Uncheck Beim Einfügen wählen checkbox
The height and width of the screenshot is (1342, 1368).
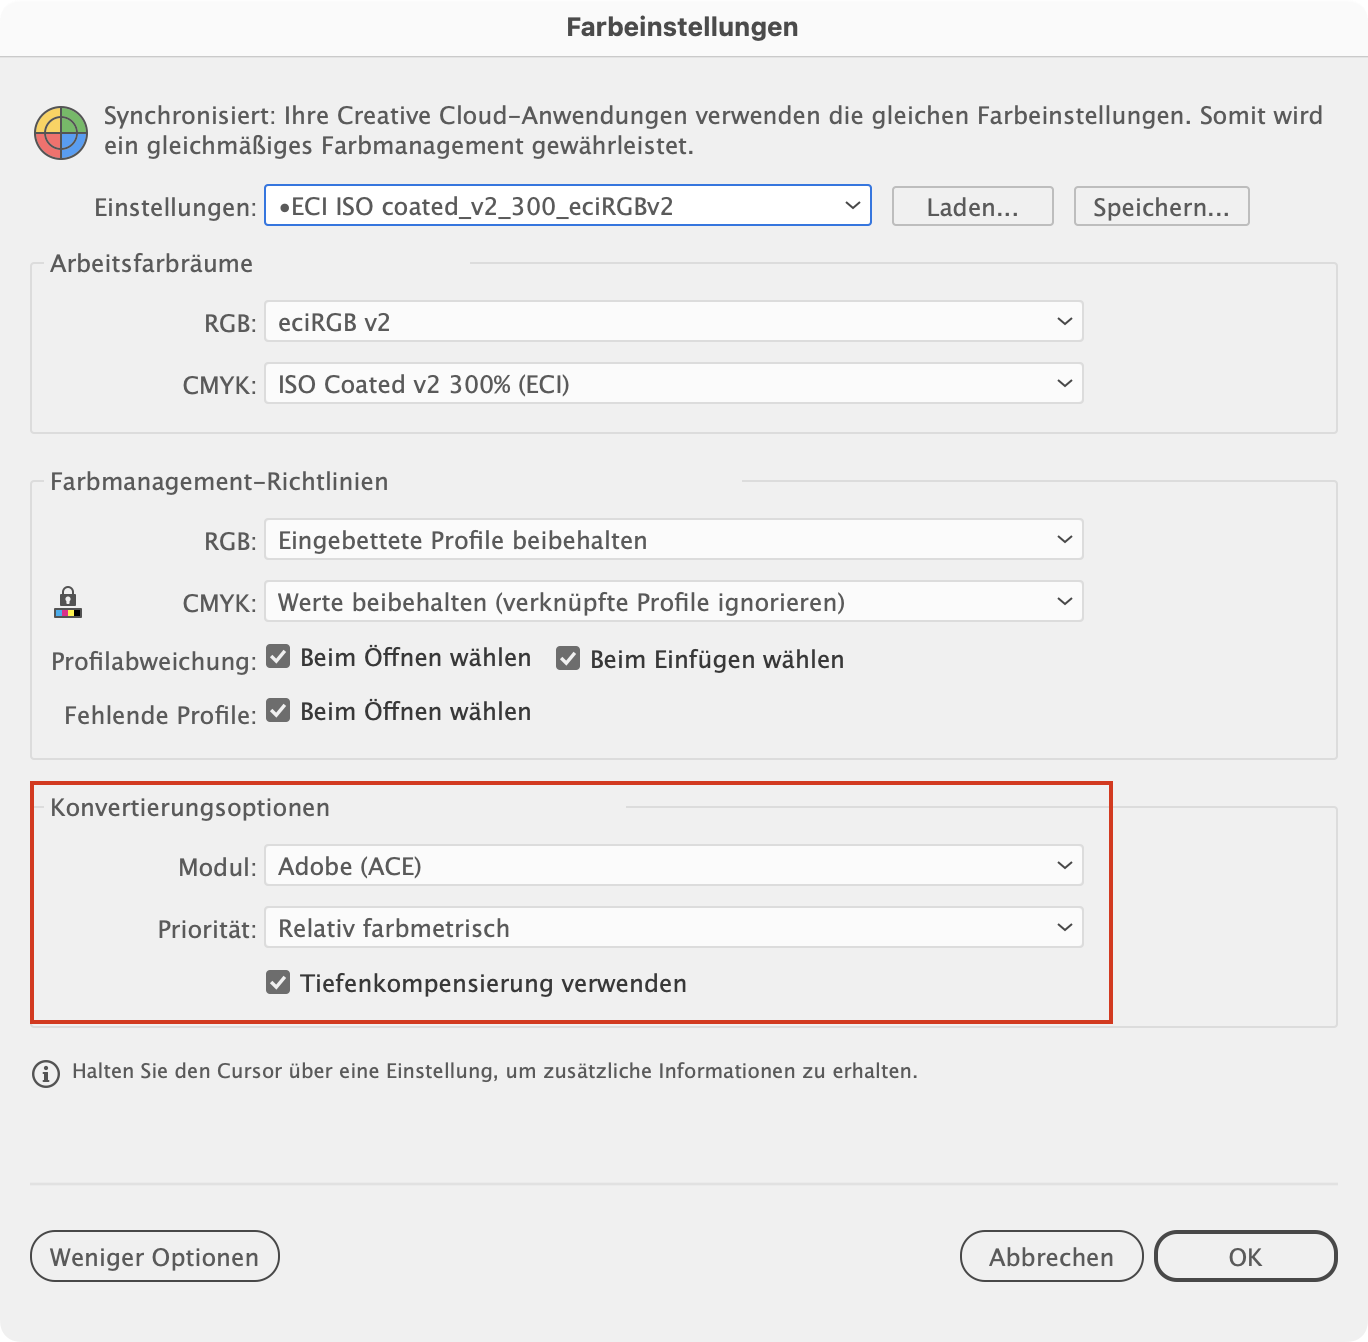pyautogui.click(x=568, y=658)
